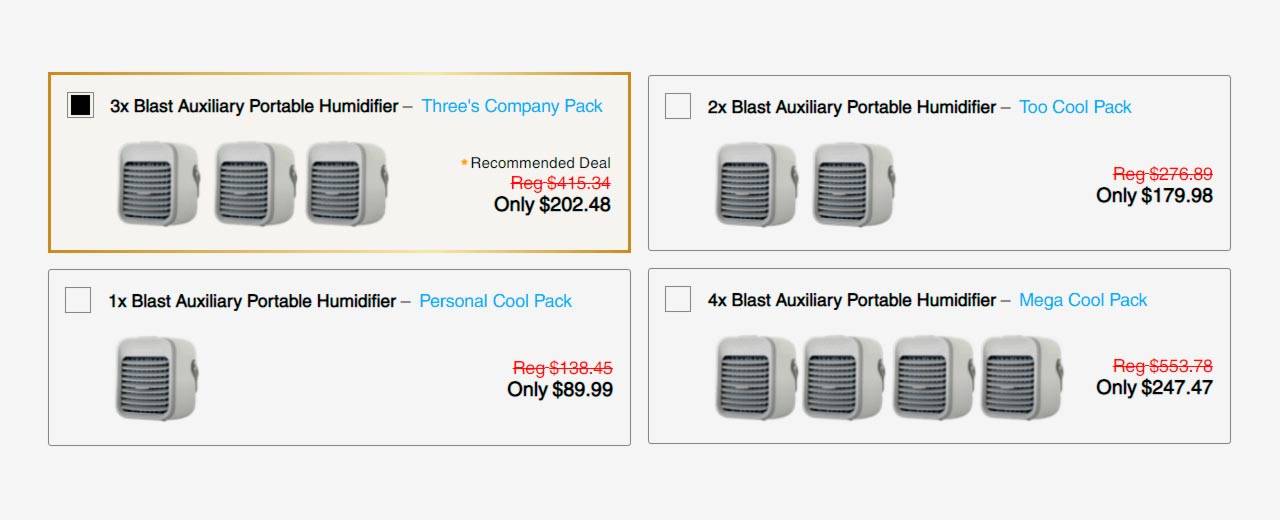
Task: Click the Only $247.47 price
Action: point(1154,388)
